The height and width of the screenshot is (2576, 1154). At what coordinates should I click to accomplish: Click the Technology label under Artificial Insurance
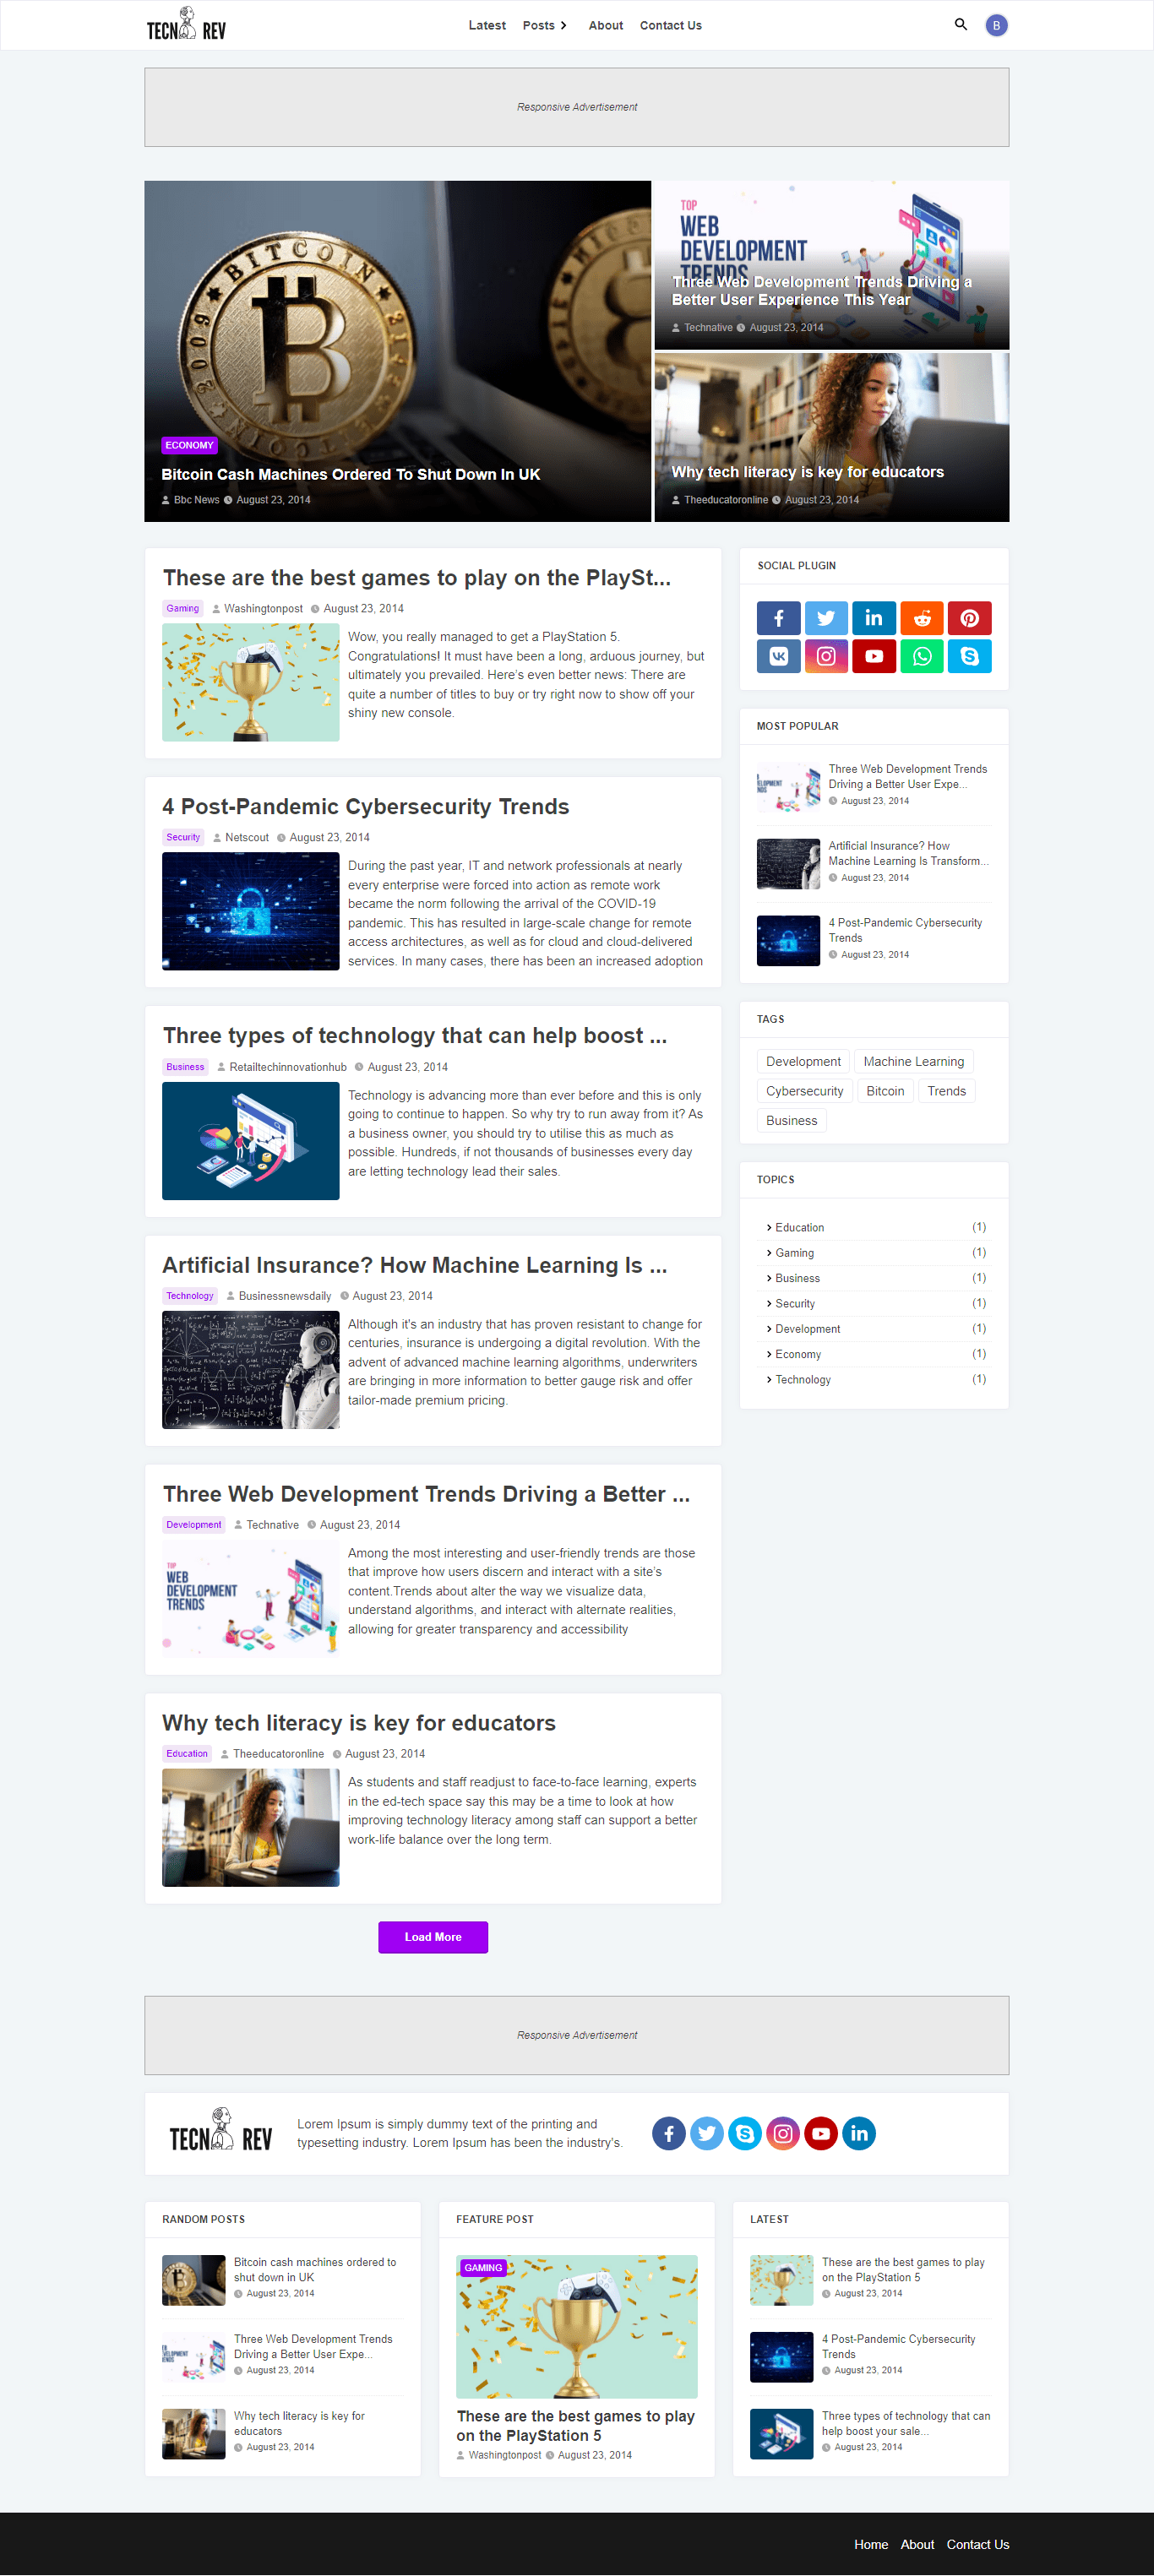(x=190, y=1295)
